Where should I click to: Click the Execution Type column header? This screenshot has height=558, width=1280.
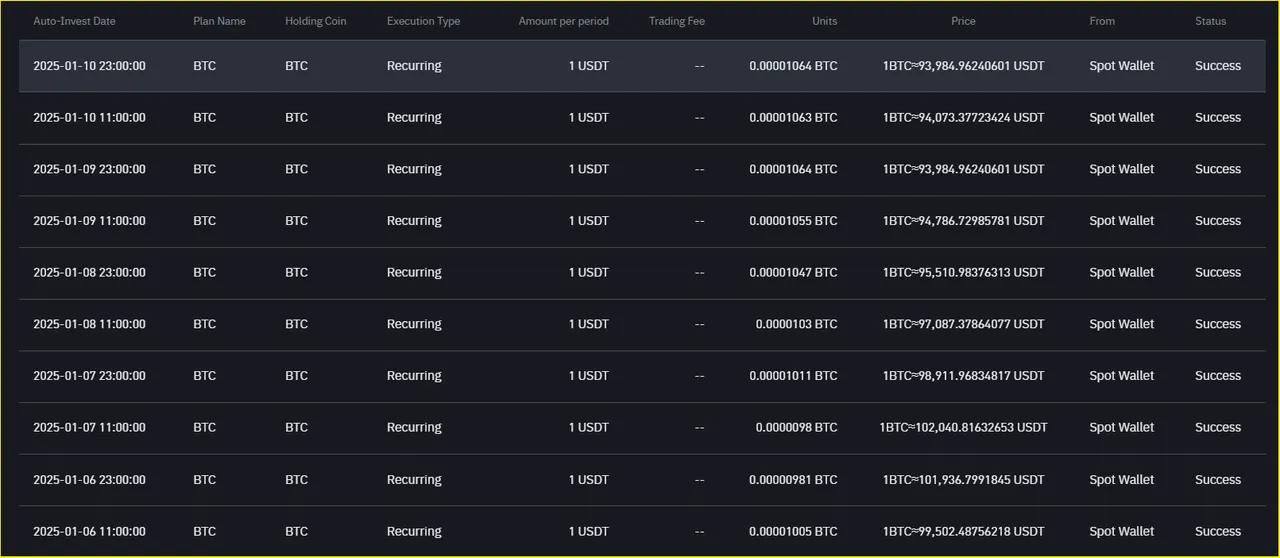423,21
